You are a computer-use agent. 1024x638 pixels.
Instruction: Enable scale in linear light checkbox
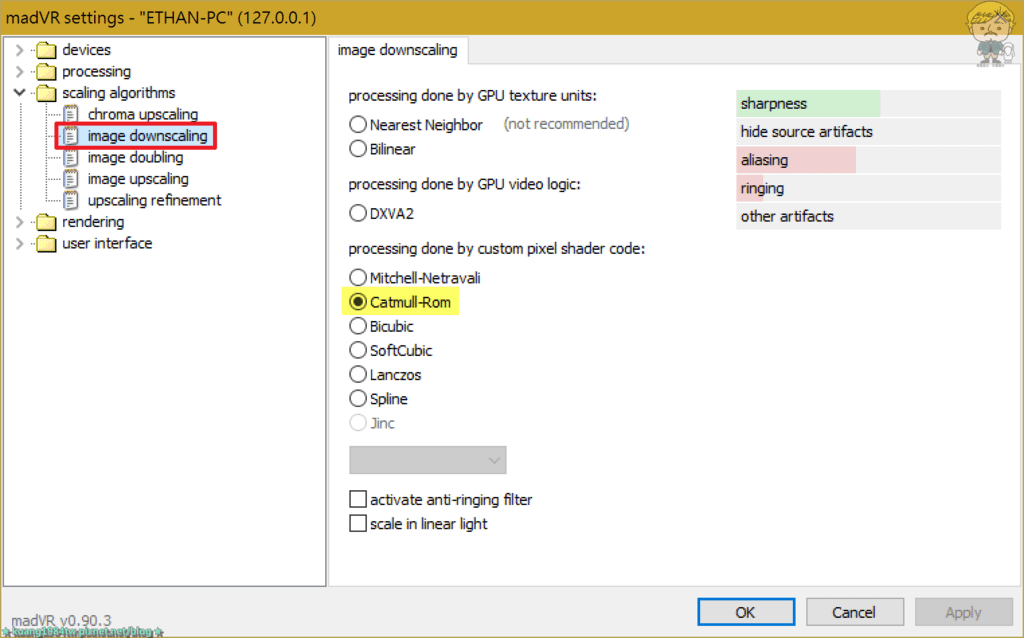358,524
